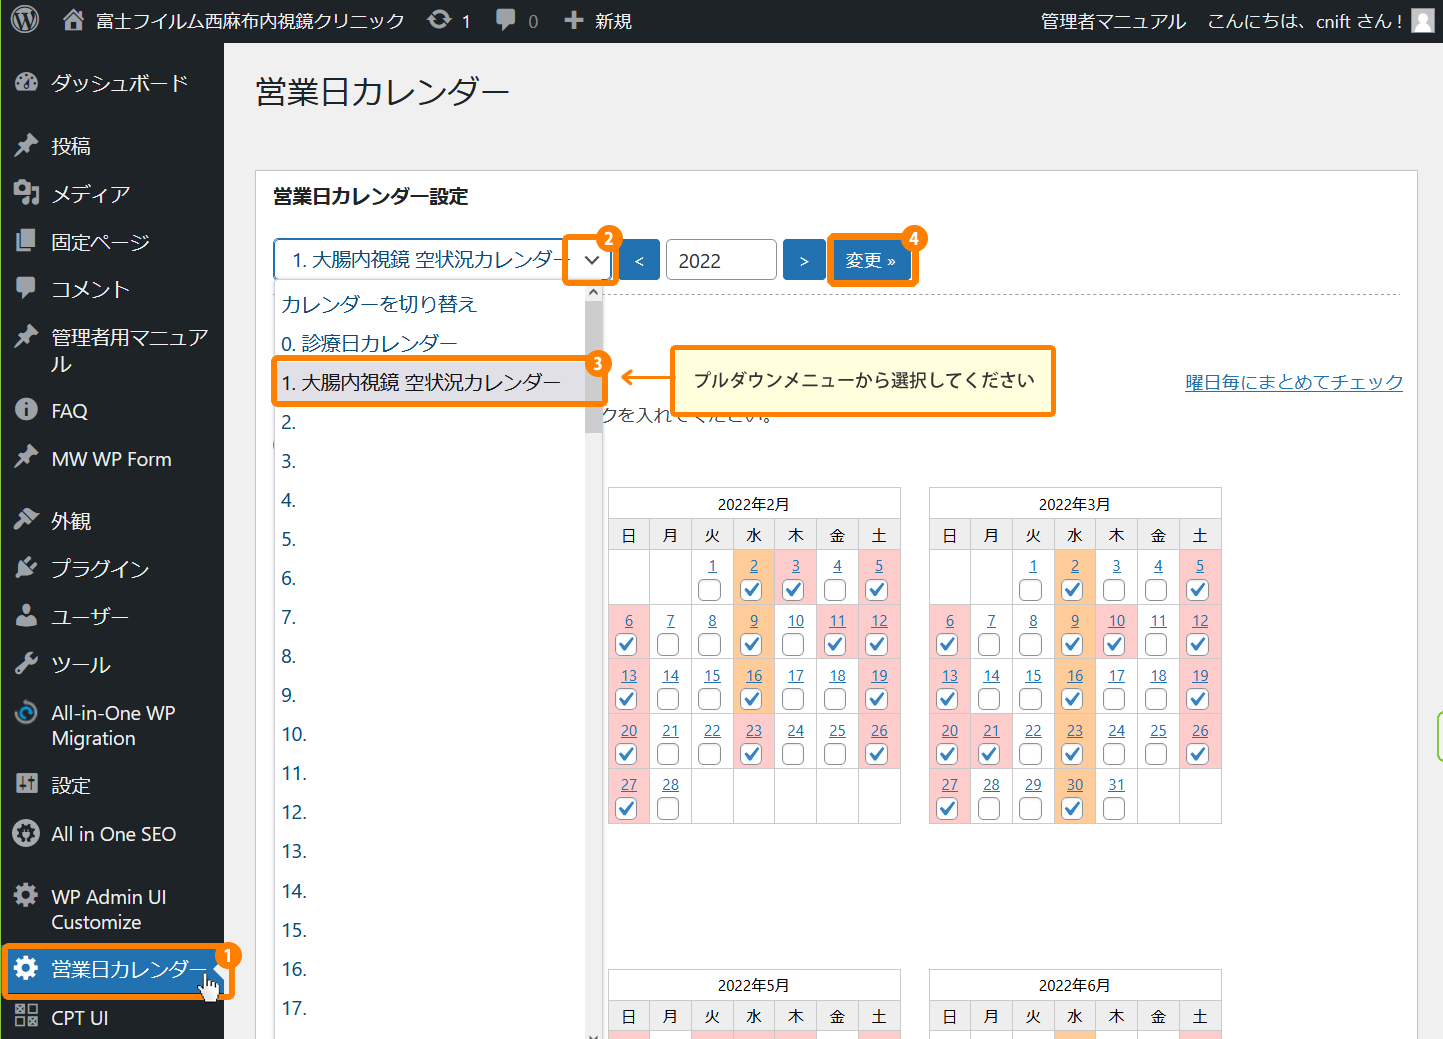The height and width of the screenshot is (1039, 1443).
Task: Click 曜日毎にまとめてチェック link
Action: tap(1294, 382)
